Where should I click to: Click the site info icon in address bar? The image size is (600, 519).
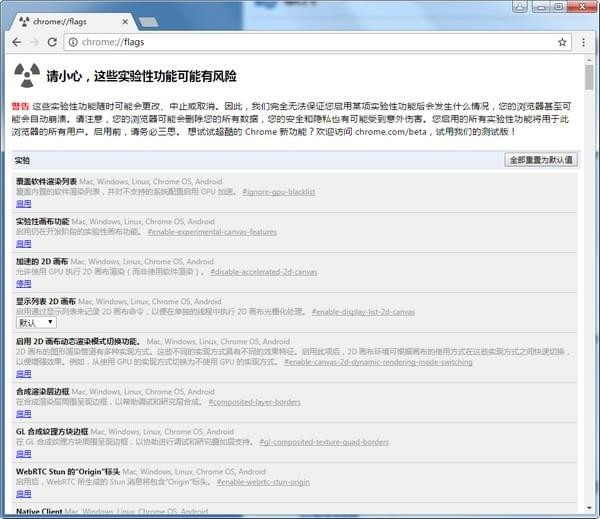[75, 42]
